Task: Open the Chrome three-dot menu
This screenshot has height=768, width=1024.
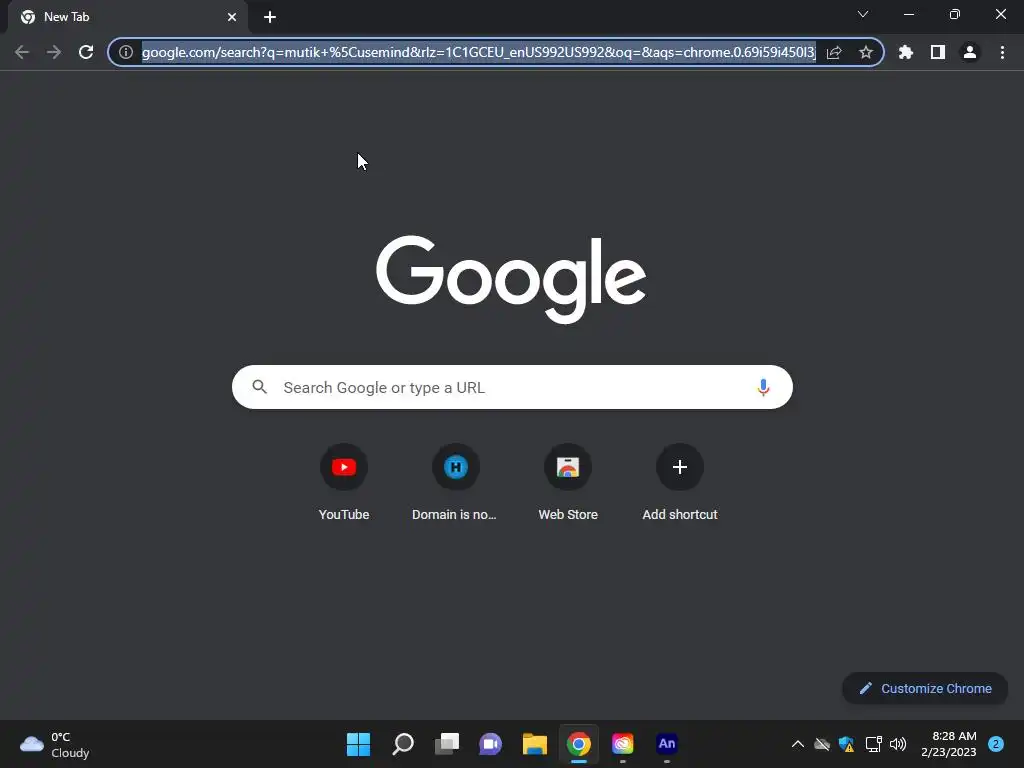Action: click(1002, 52)
